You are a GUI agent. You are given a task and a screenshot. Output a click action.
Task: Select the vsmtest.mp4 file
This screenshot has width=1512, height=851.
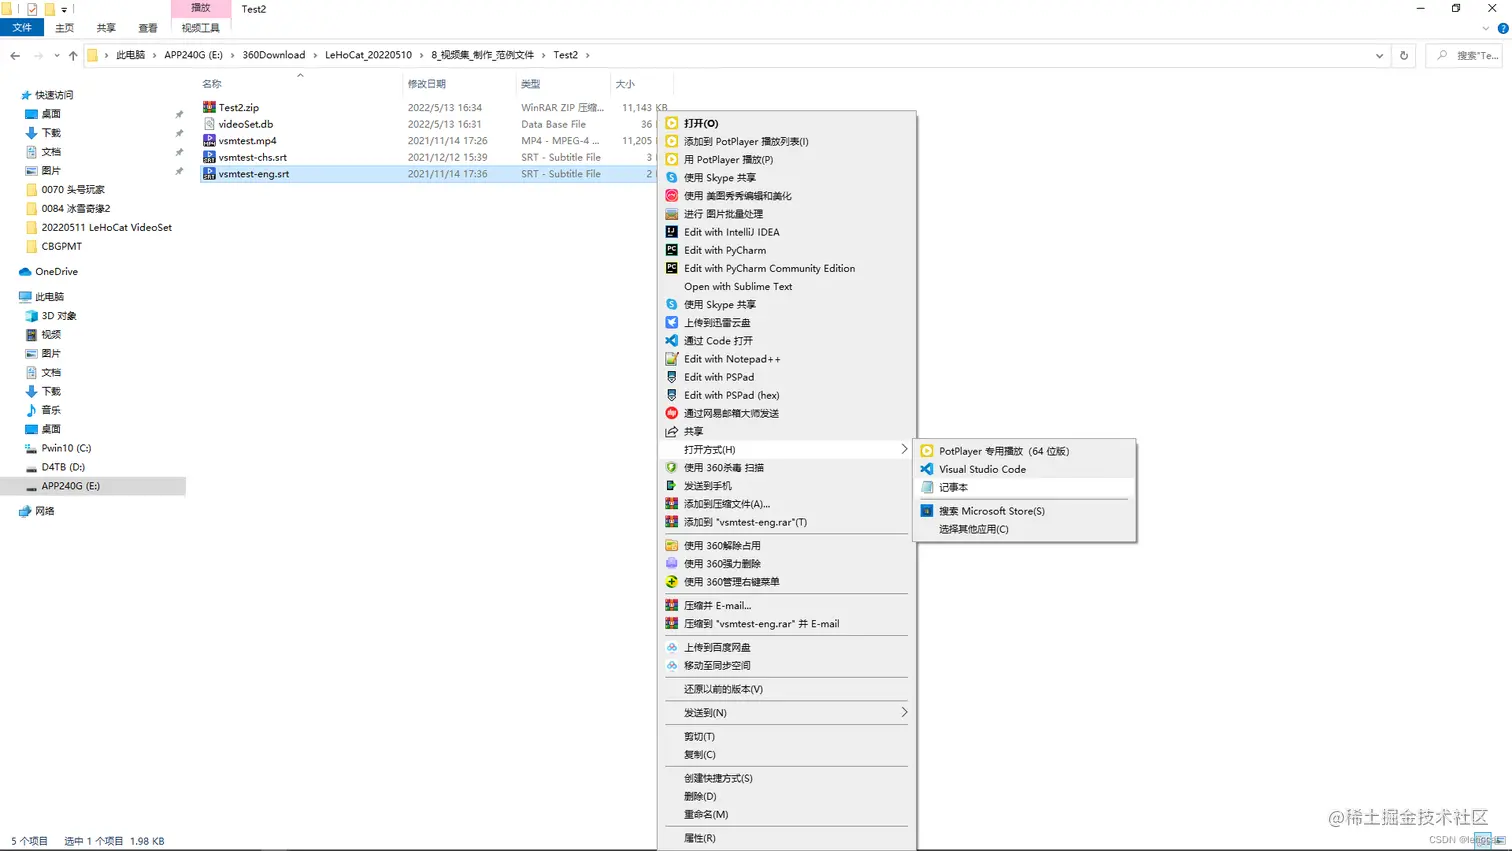[247, 141]
